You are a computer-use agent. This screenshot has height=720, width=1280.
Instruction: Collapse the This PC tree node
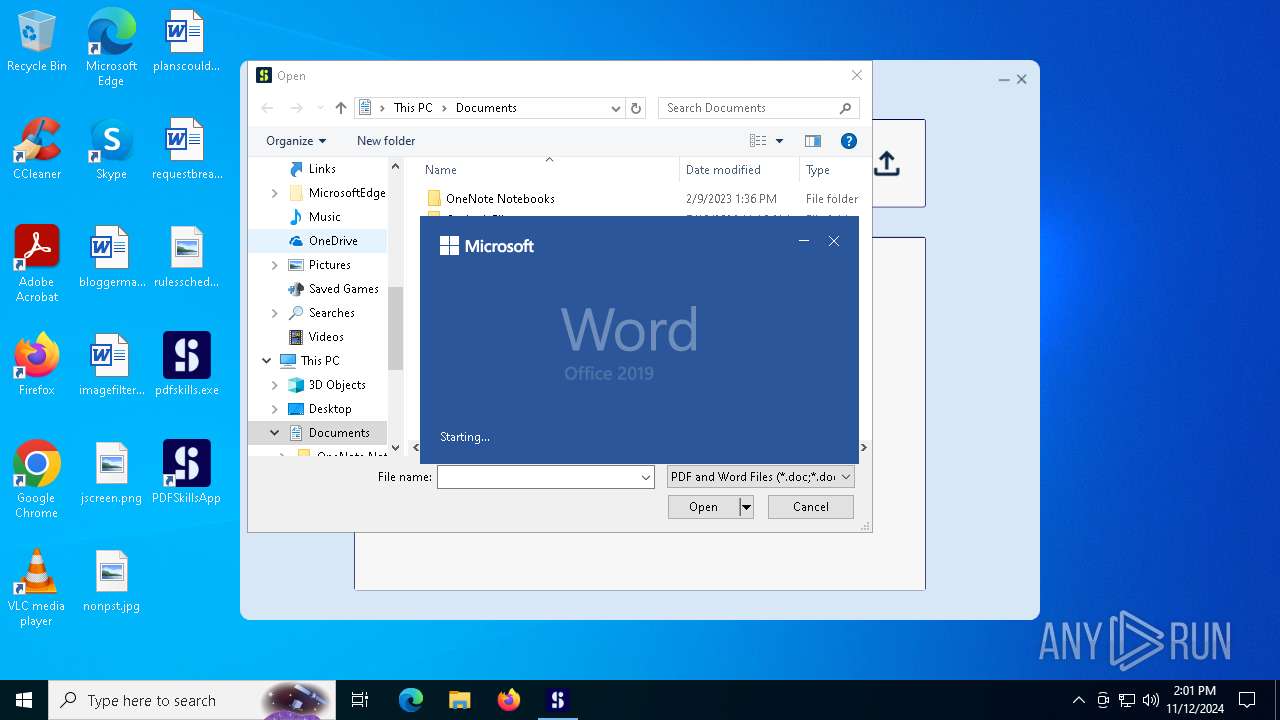coord(267,361)
